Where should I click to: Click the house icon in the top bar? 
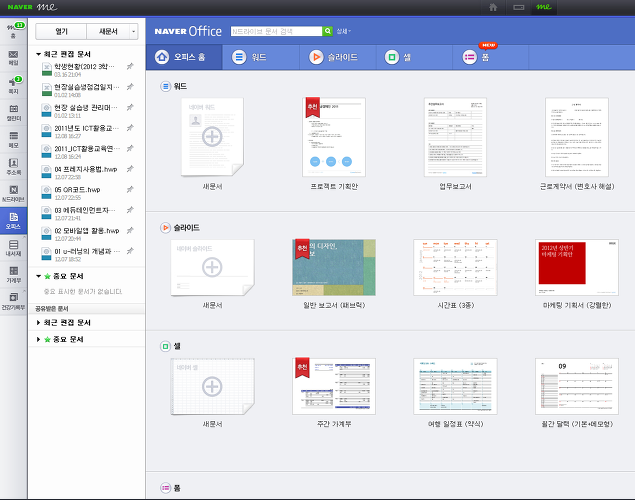point(493,7)
